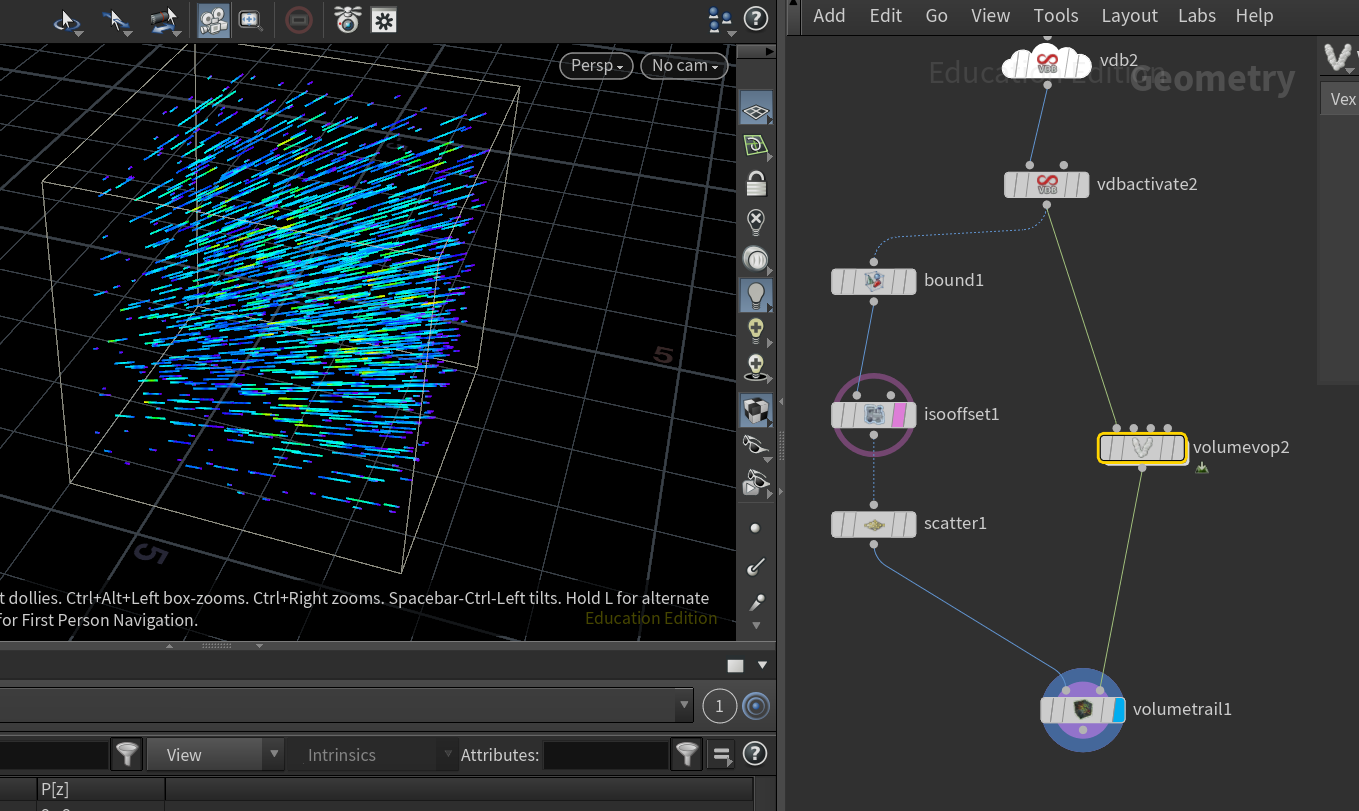
Task: Click the Vex tab in parameter pane
Action: coord(1341,99)
